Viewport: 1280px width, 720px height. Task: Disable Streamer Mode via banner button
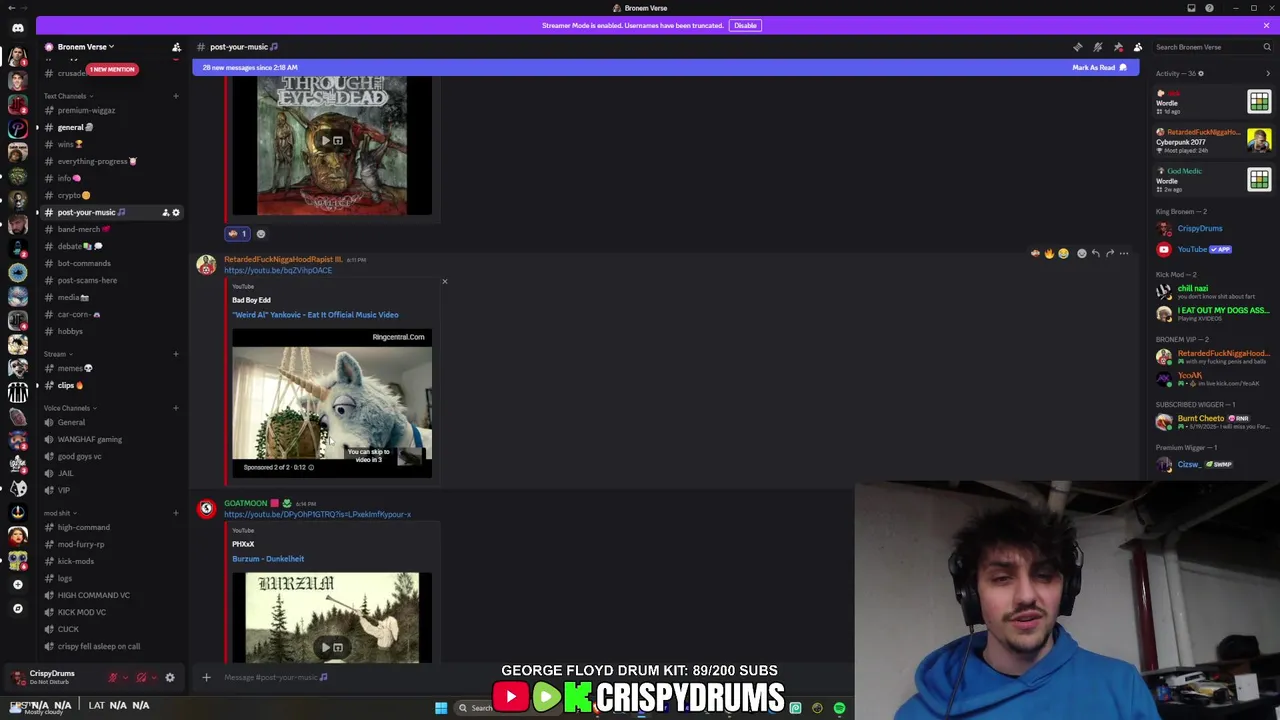pos(745,25)
